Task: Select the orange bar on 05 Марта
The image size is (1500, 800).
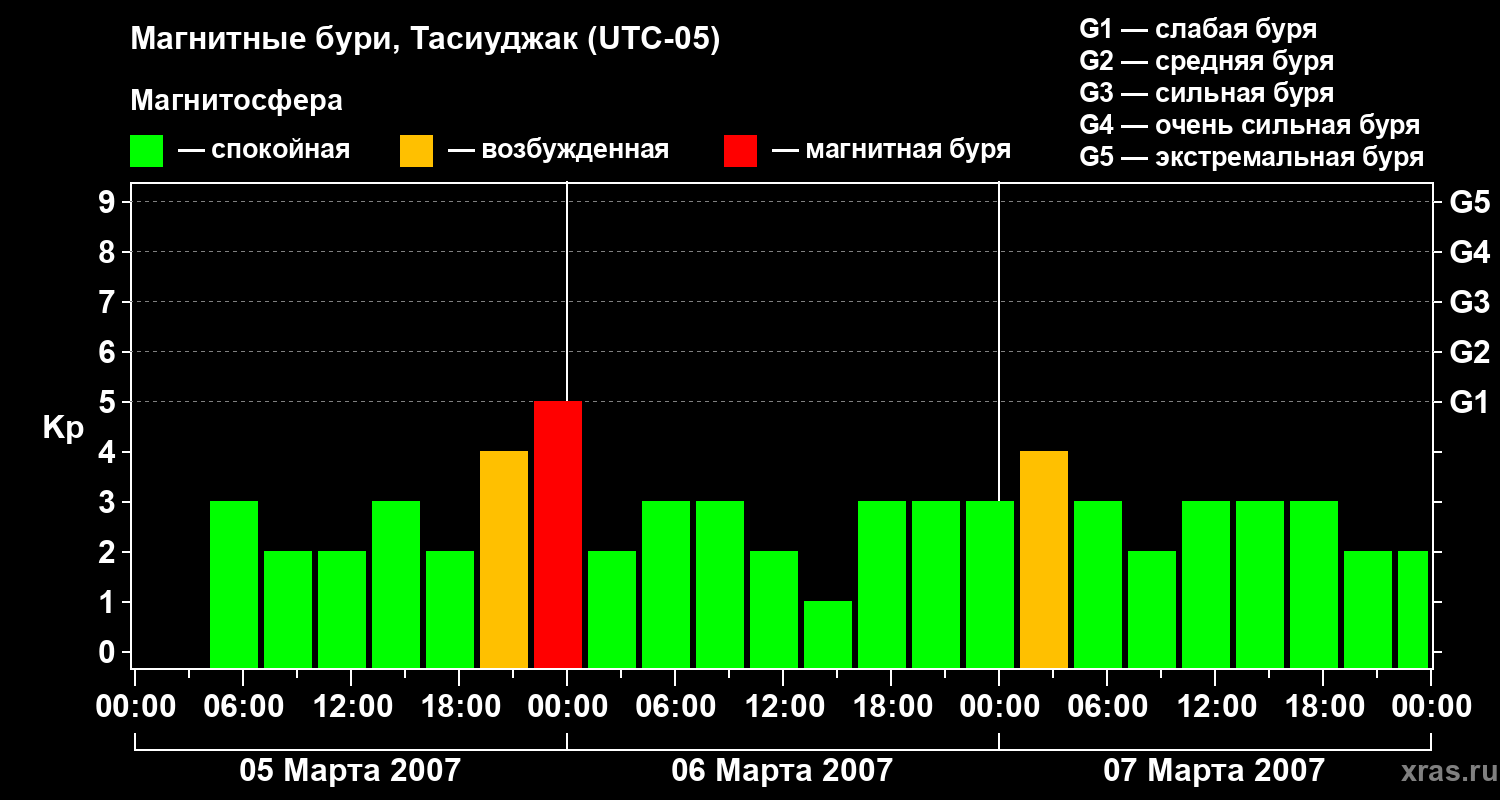Action: [x=504, y=560]
